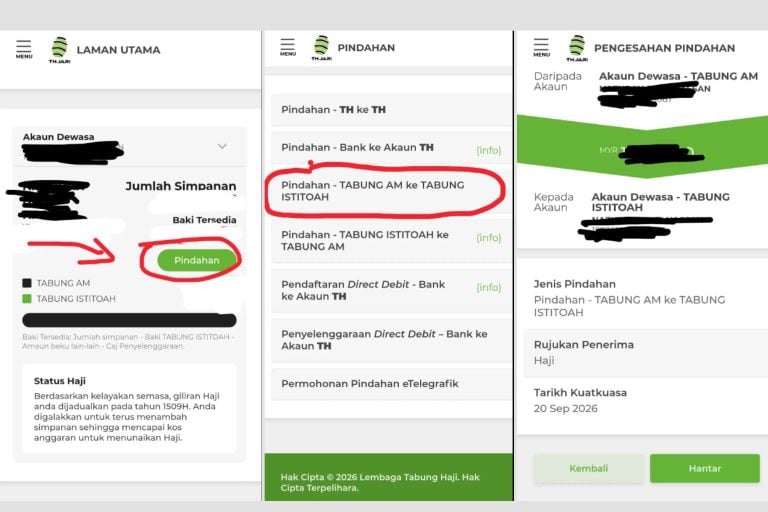Click the Hantar button
The width and height of the screenshot is (768, 512).
[x=705, y=468]
